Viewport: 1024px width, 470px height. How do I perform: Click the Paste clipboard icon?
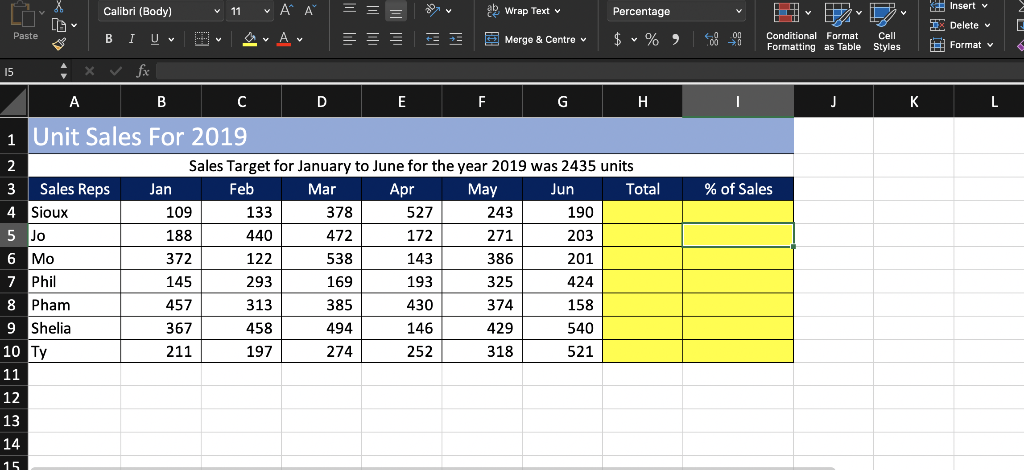point(23,14)
